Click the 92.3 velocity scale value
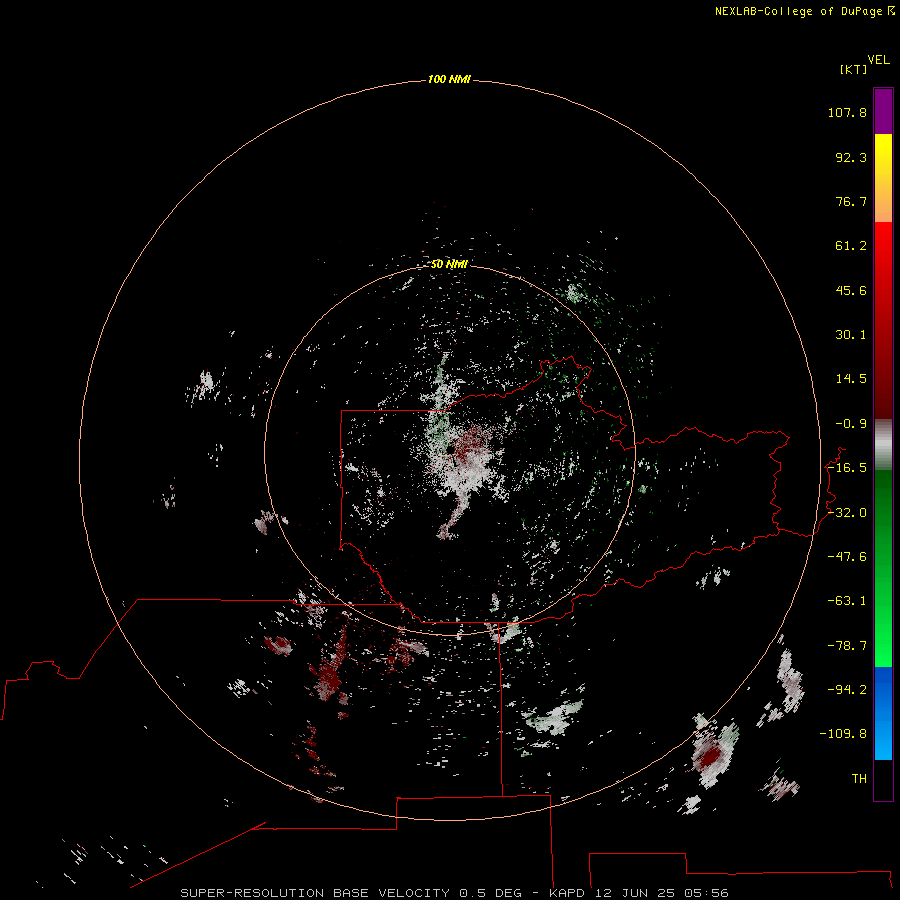The width and height of the screenshot is (900, 900). [x=851, y=157]
